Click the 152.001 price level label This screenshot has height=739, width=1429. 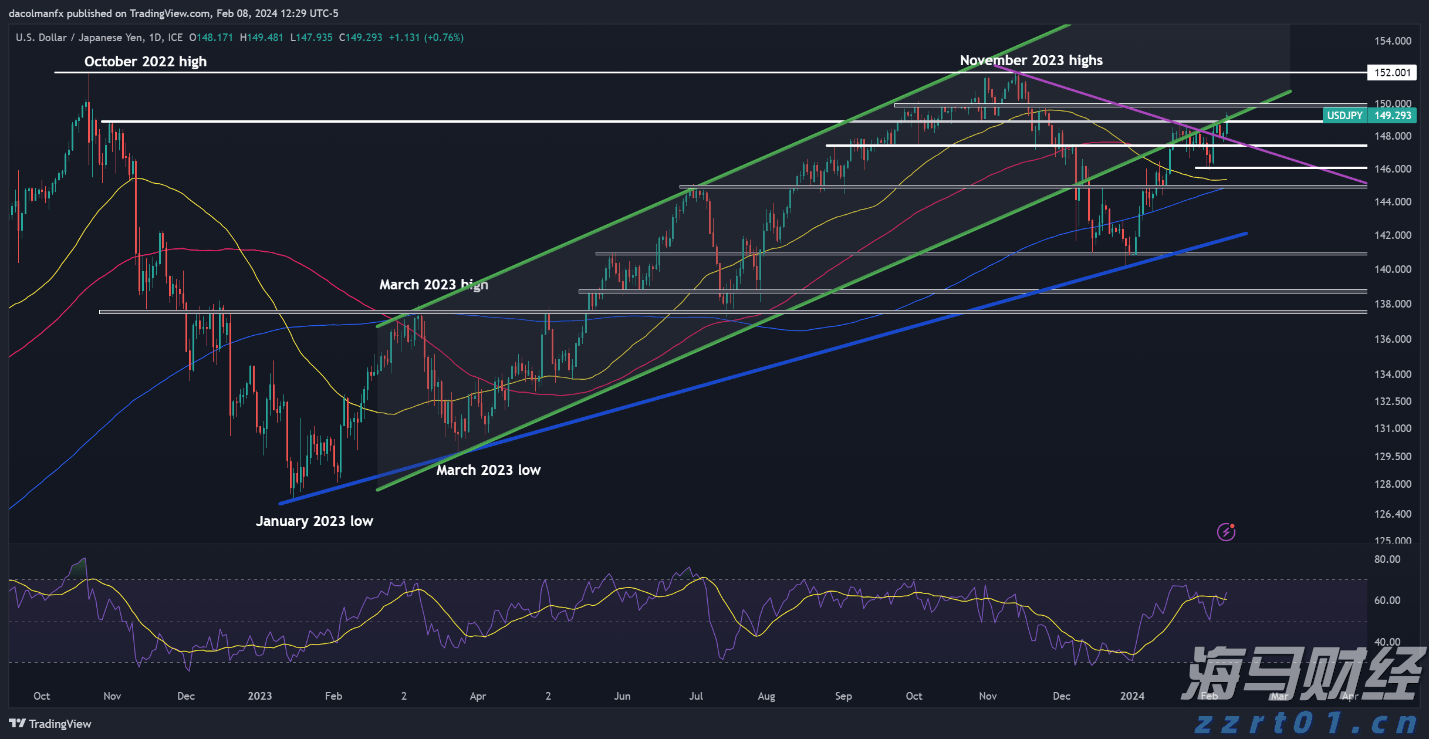point(1392,73)
